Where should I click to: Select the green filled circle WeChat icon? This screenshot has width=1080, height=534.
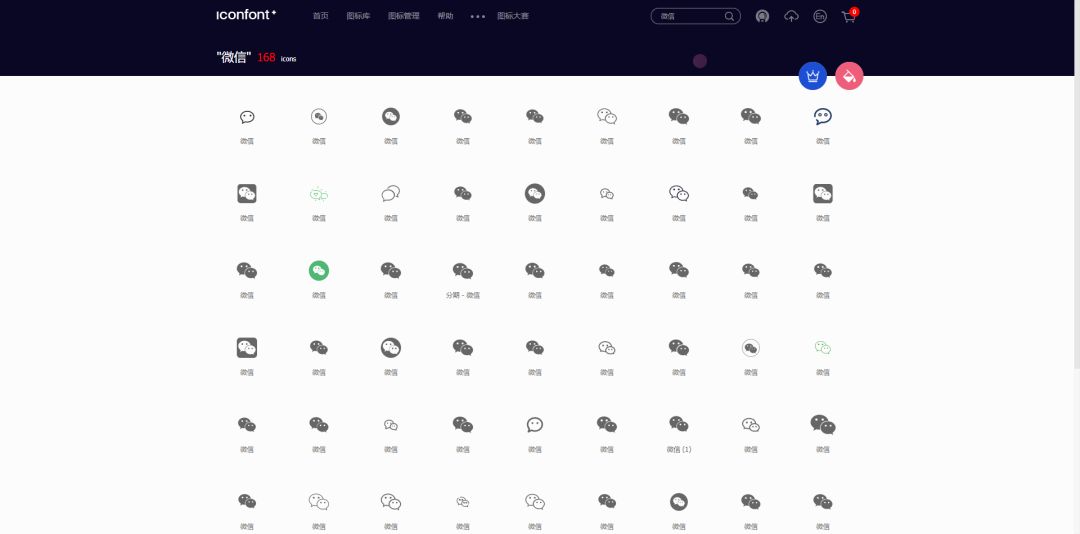tap(319, 271)
